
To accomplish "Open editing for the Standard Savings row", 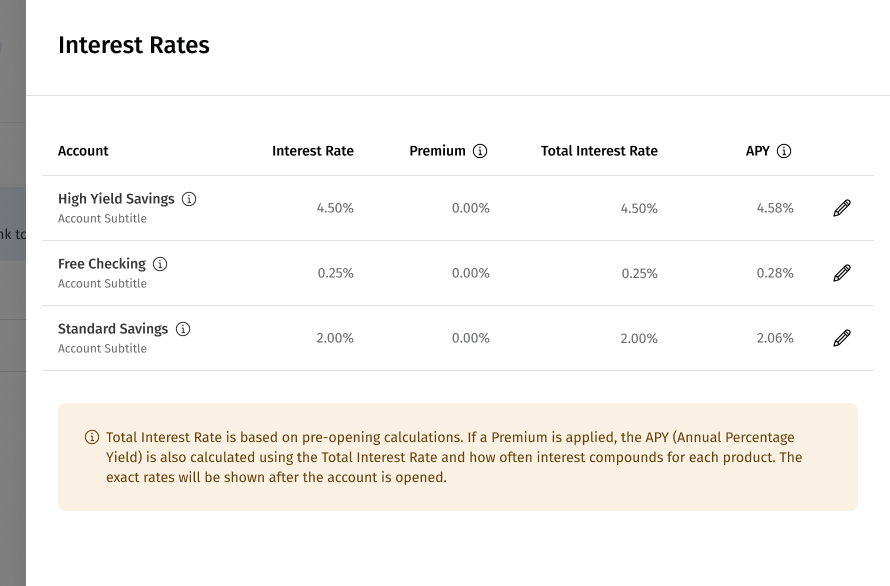I will 842,338.
